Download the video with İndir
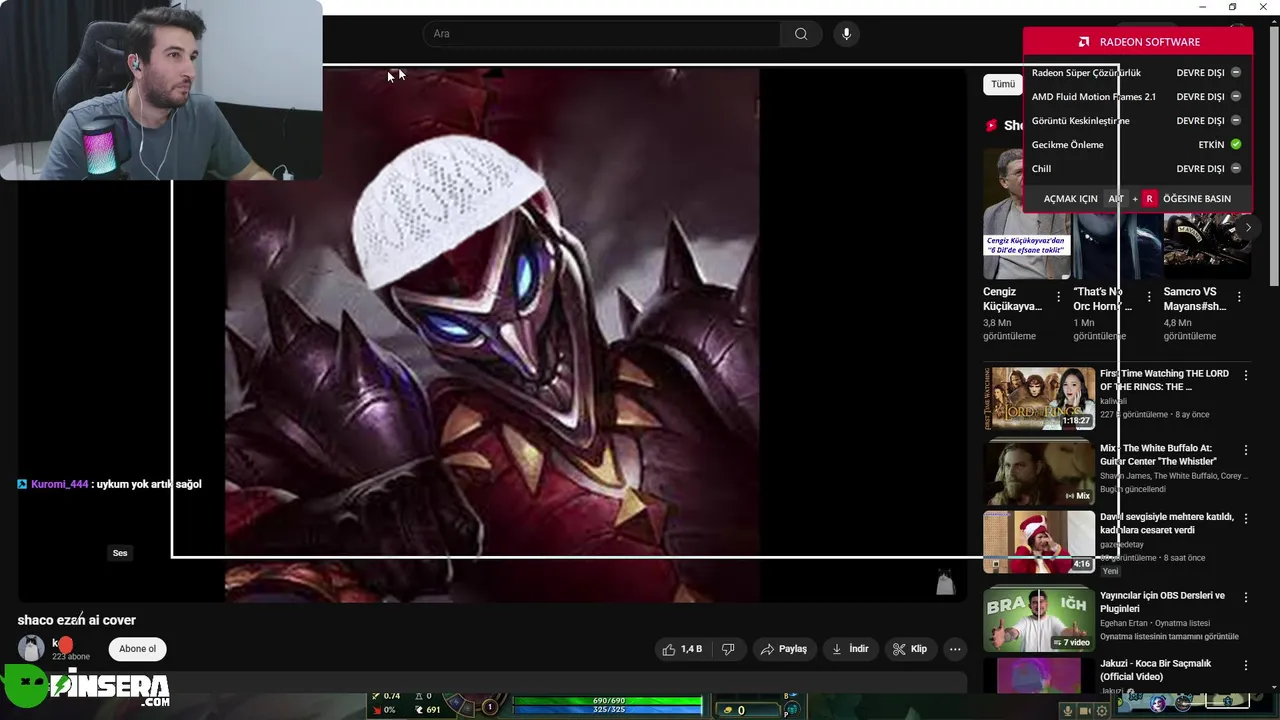1280x720 pixels. [850, 649]
